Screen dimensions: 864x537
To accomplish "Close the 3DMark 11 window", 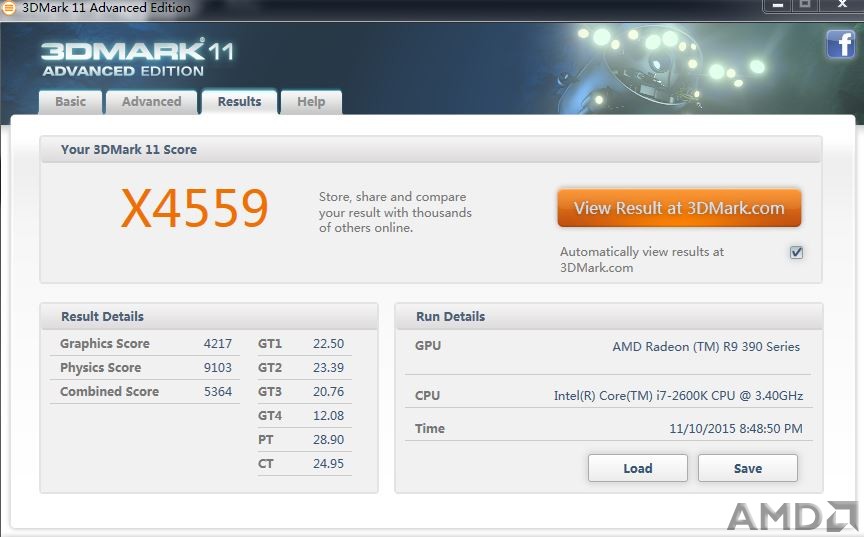I will pyautogui.click(x=842, y=6).
